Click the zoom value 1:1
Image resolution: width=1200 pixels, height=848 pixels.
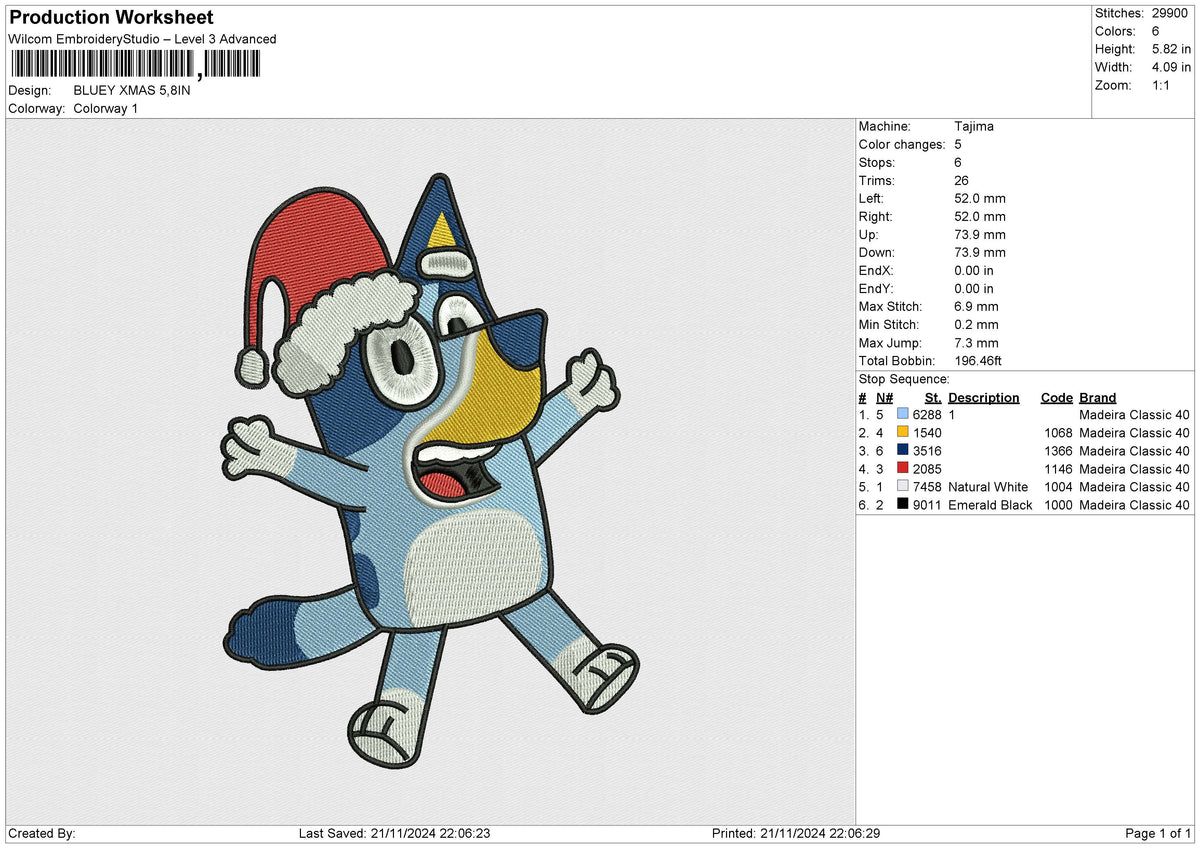[x=1162, y=85]
